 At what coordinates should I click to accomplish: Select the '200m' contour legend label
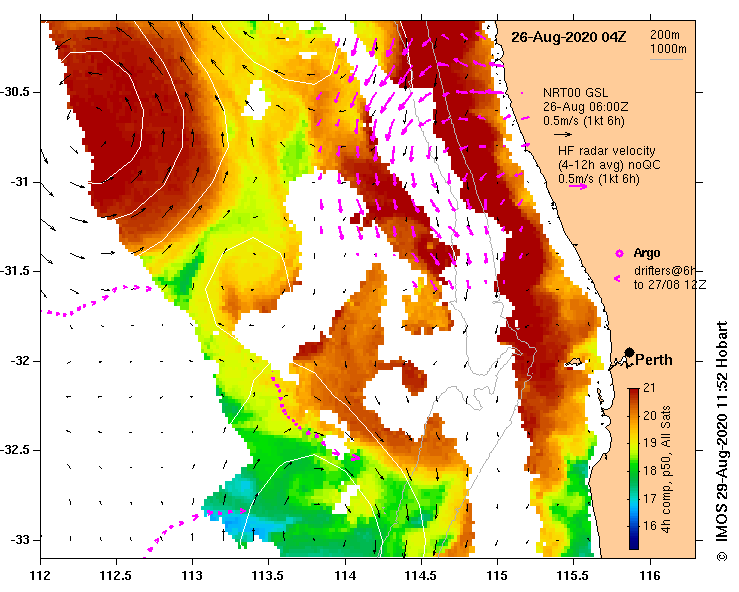[665, 35]
